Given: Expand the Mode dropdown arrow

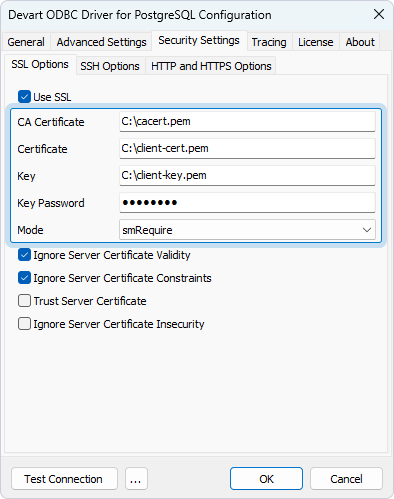Looking at the screenshot, I should tap(367, 230).
